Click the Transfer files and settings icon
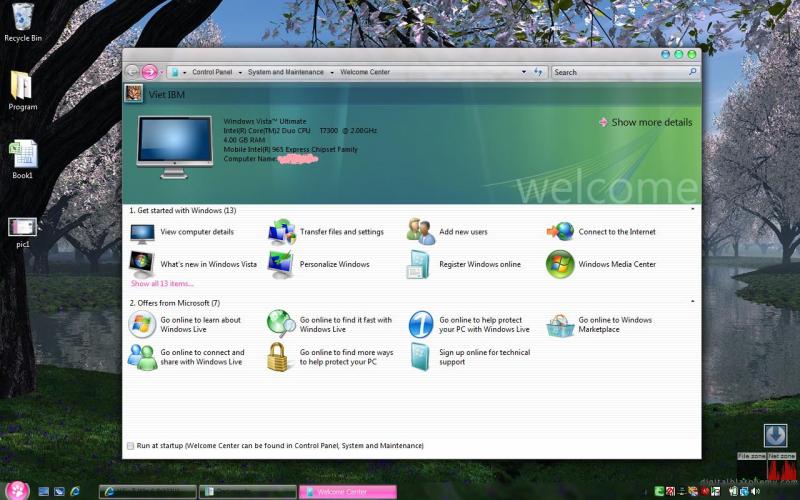The image size is (800, 500). [x=281, y=232]
